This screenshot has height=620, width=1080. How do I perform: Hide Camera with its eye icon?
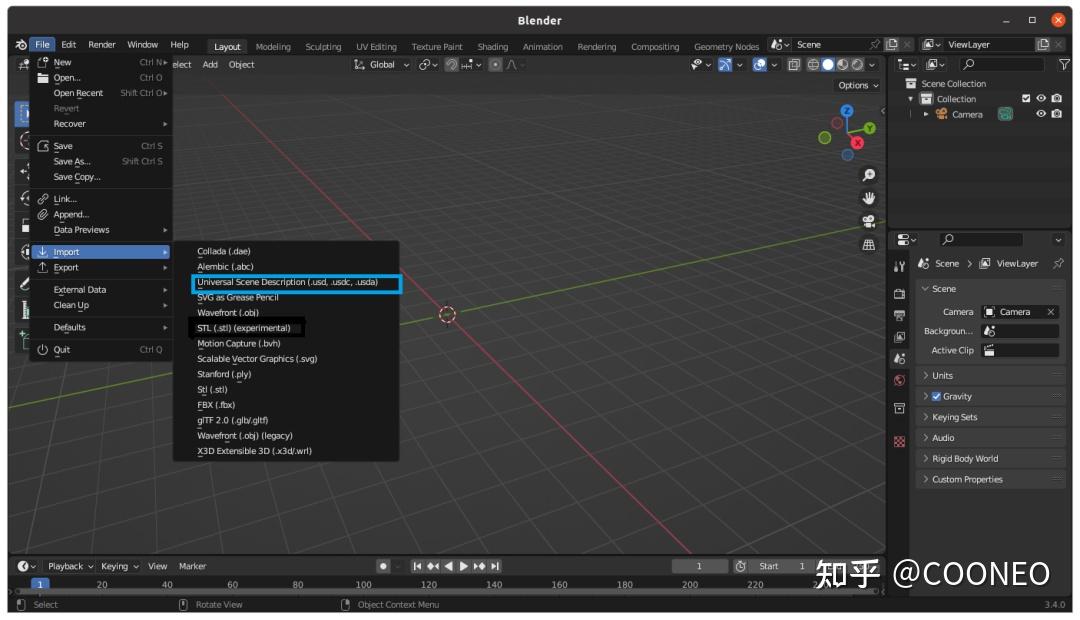pyautogui.click(x=1041, y=114)
